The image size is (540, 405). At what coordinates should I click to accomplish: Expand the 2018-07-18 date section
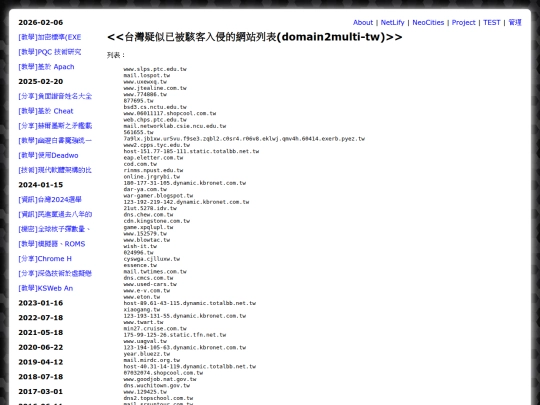pyautogui.click(x=41, y=377)
